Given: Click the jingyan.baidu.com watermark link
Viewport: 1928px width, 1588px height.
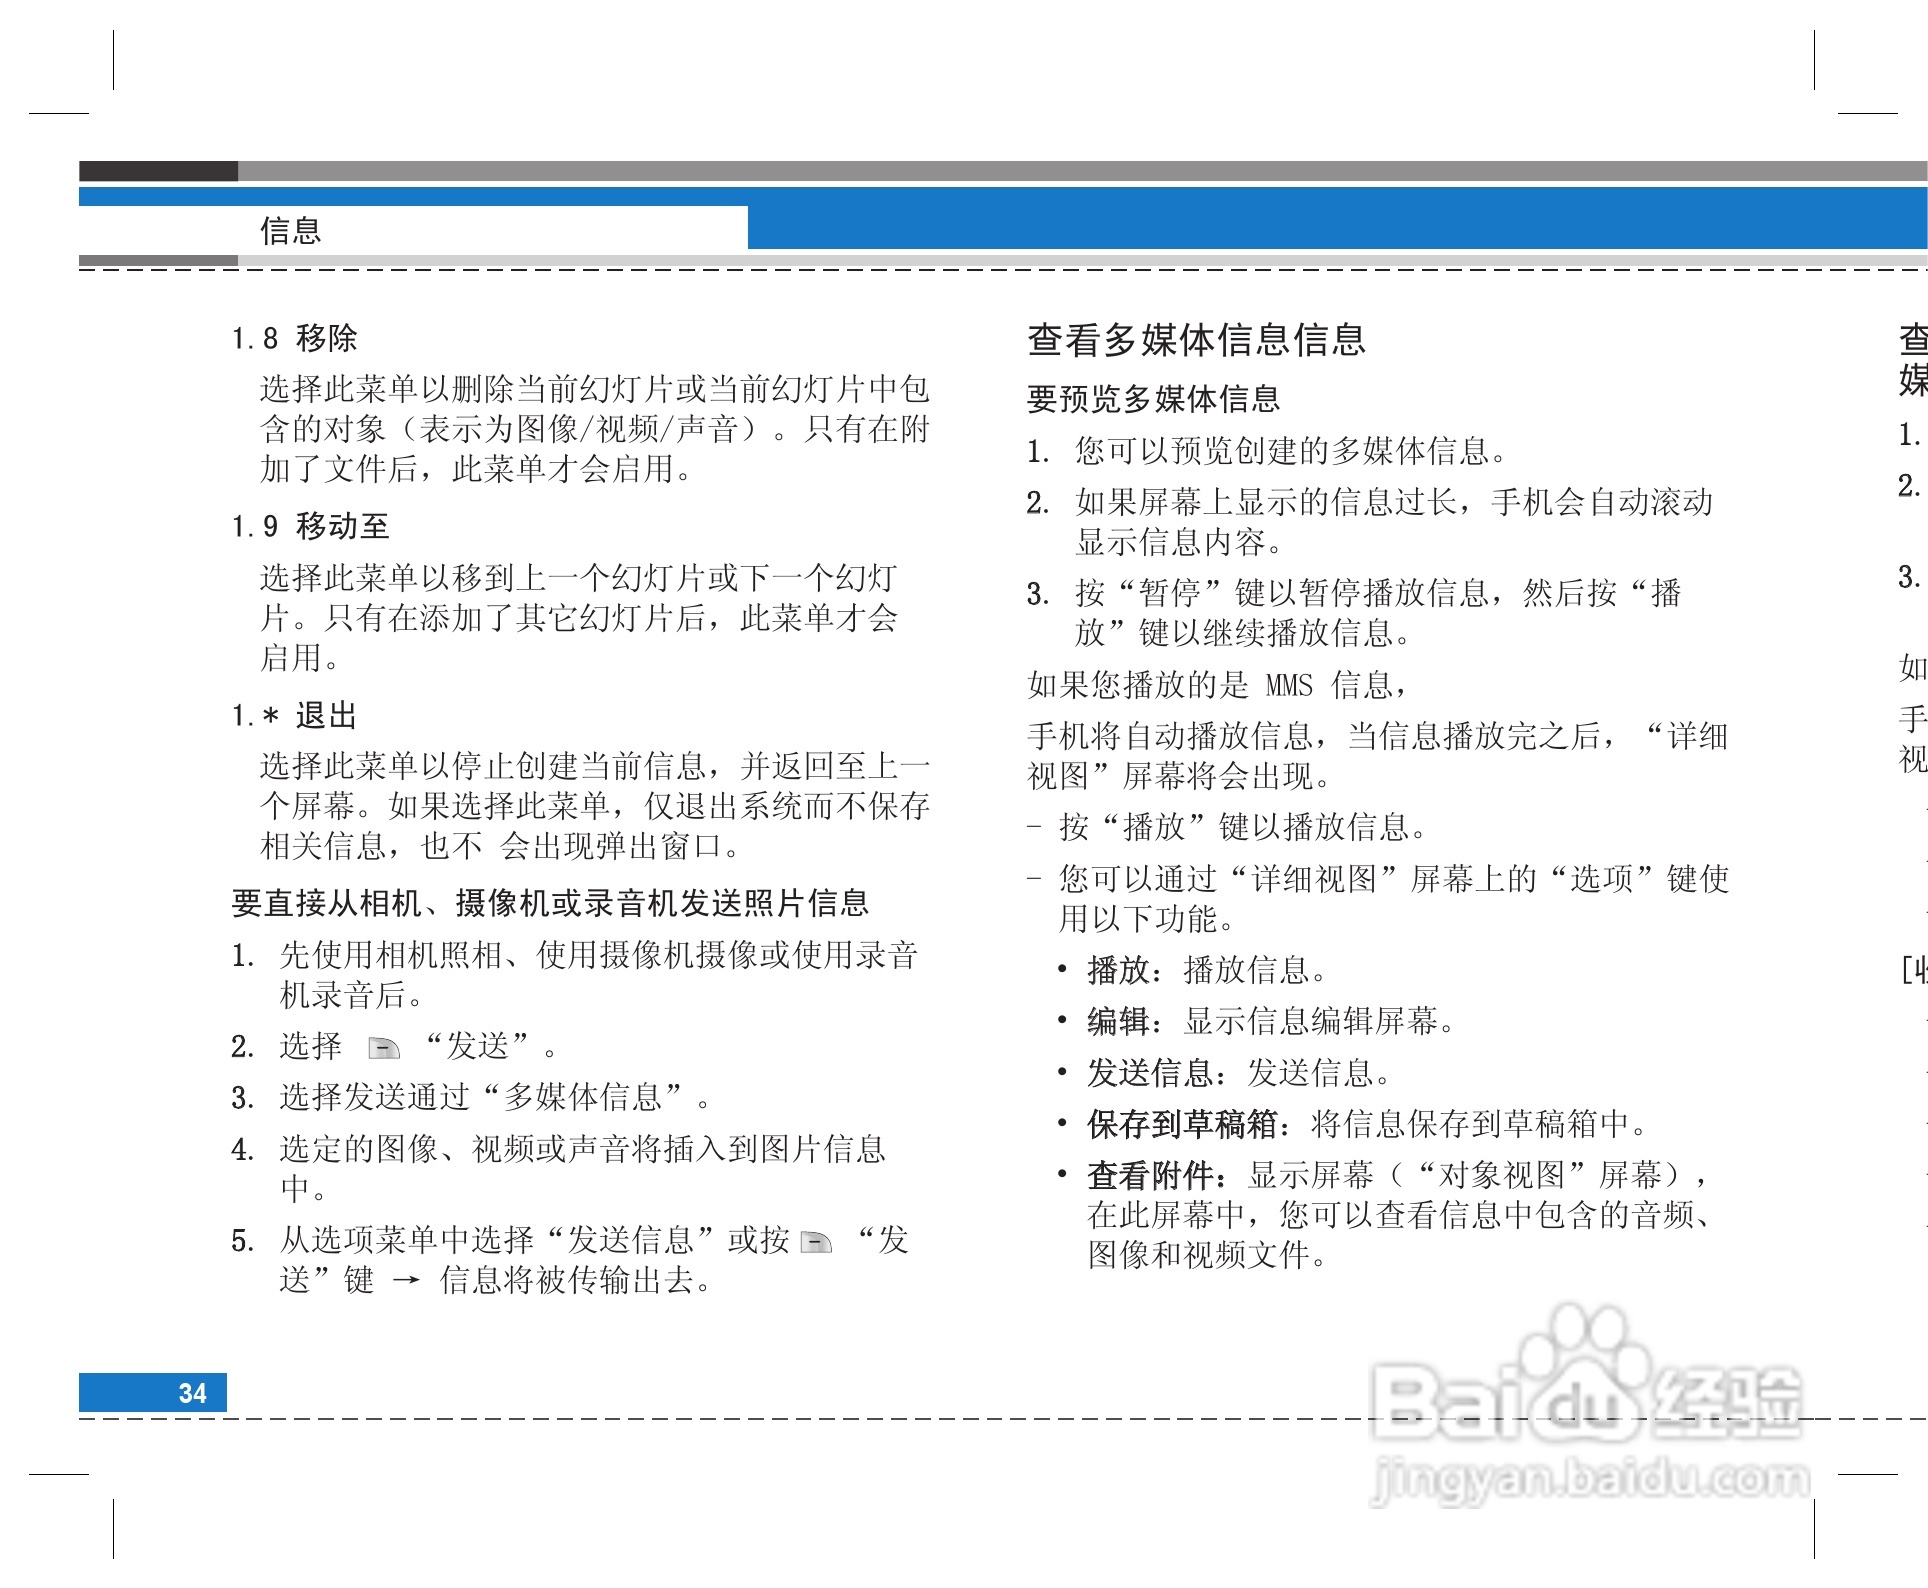Looking at the screenshot, I should 1590,1480.
